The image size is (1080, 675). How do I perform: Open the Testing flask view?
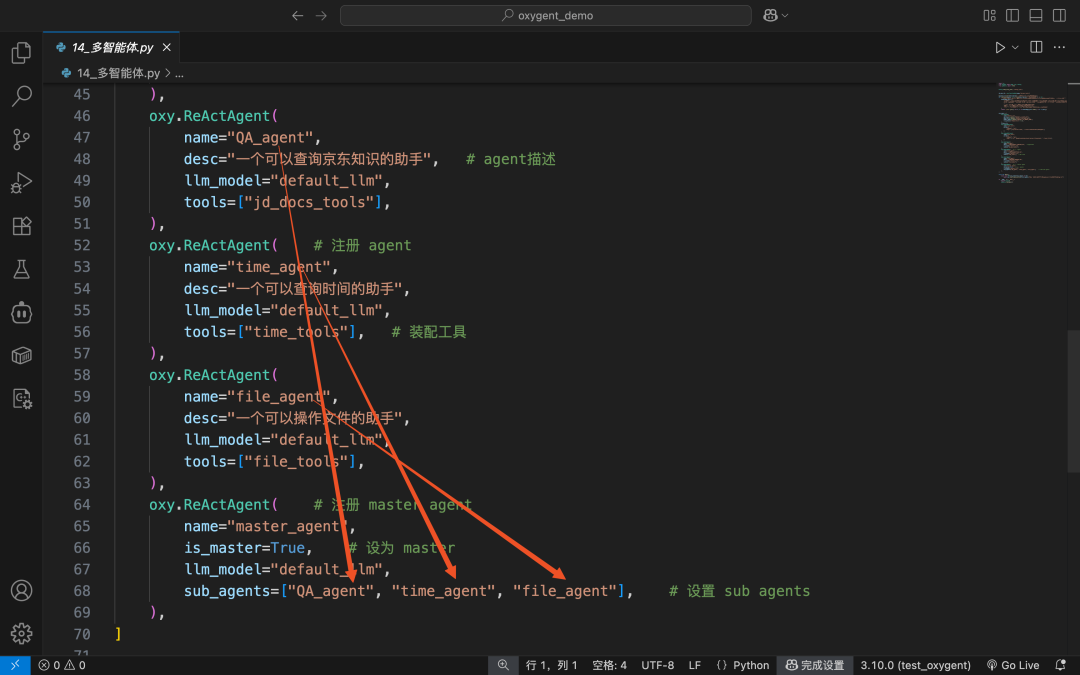21,269
